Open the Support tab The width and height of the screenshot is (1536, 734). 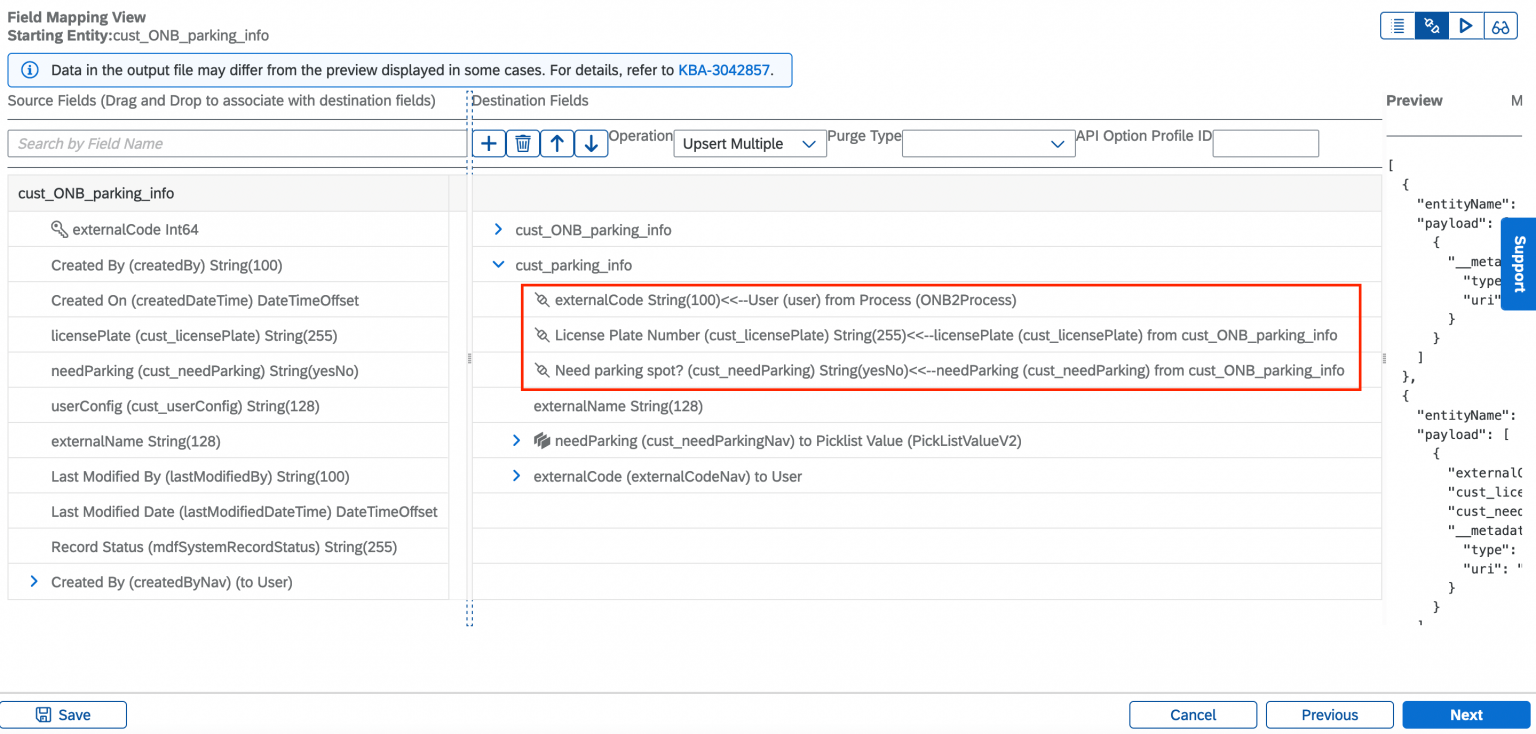point(1522,263)
